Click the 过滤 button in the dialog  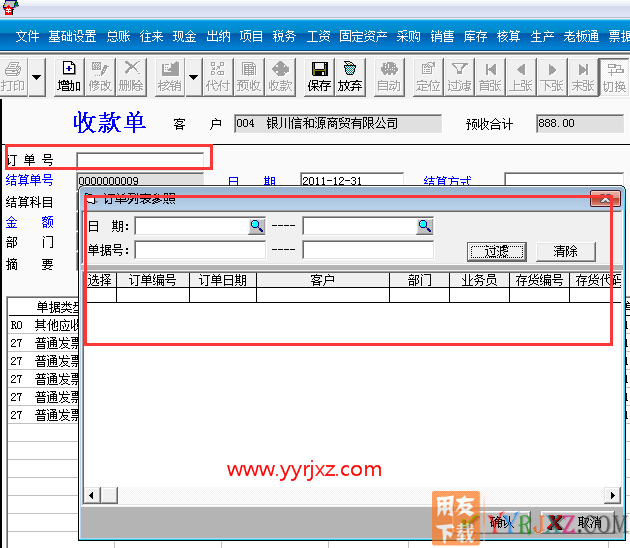click(497, 252)
